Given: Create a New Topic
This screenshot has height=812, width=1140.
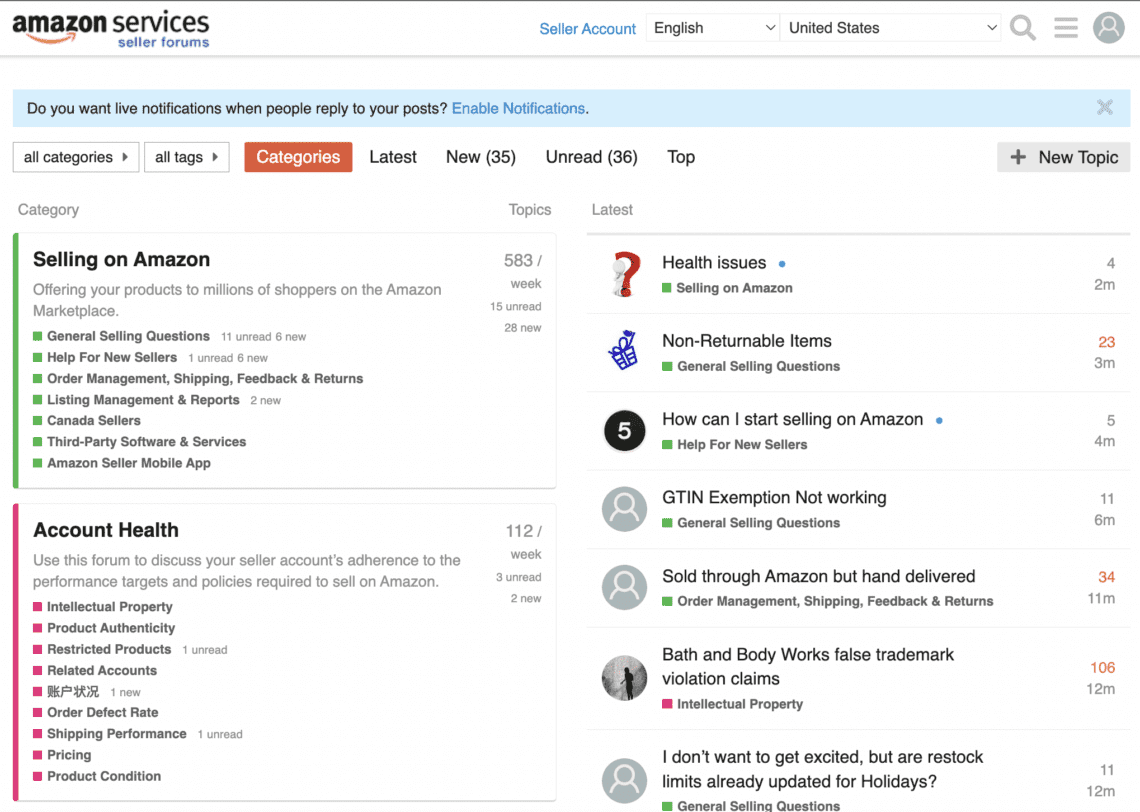Looking at the screenshot, I should click(x=1063, y=157).
